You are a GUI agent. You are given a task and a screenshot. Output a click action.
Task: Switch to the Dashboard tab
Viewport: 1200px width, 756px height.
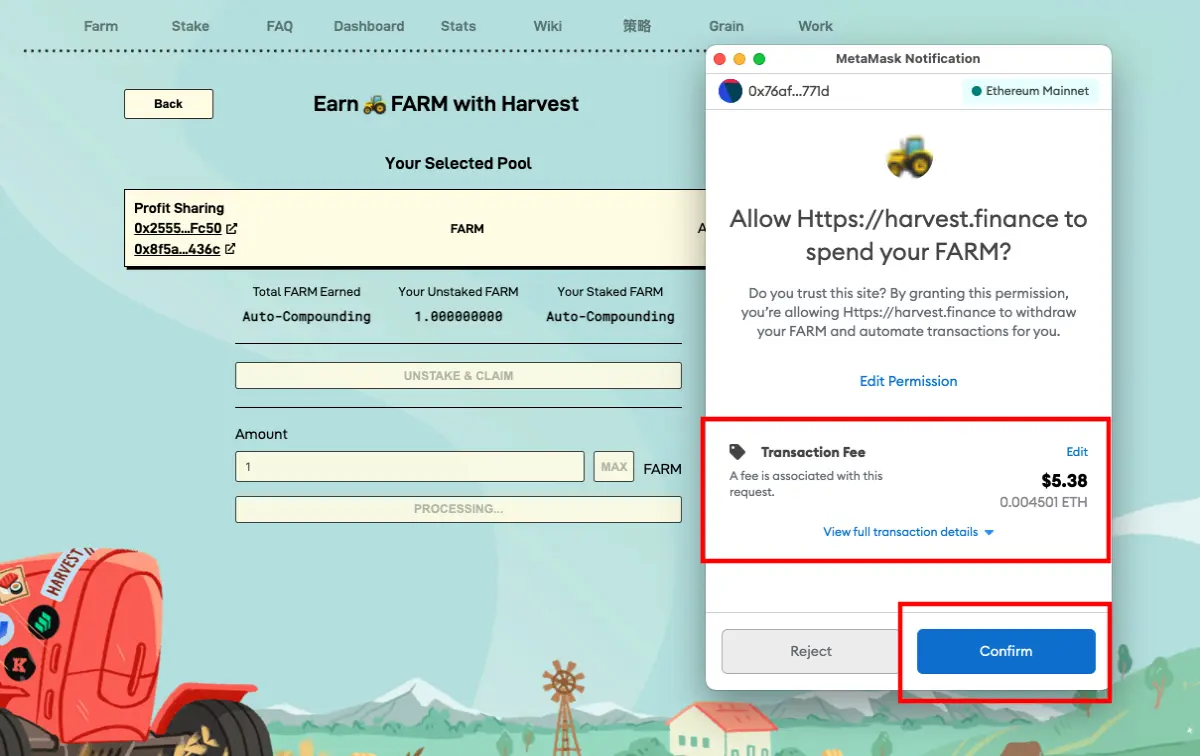[x=369, y=26]
